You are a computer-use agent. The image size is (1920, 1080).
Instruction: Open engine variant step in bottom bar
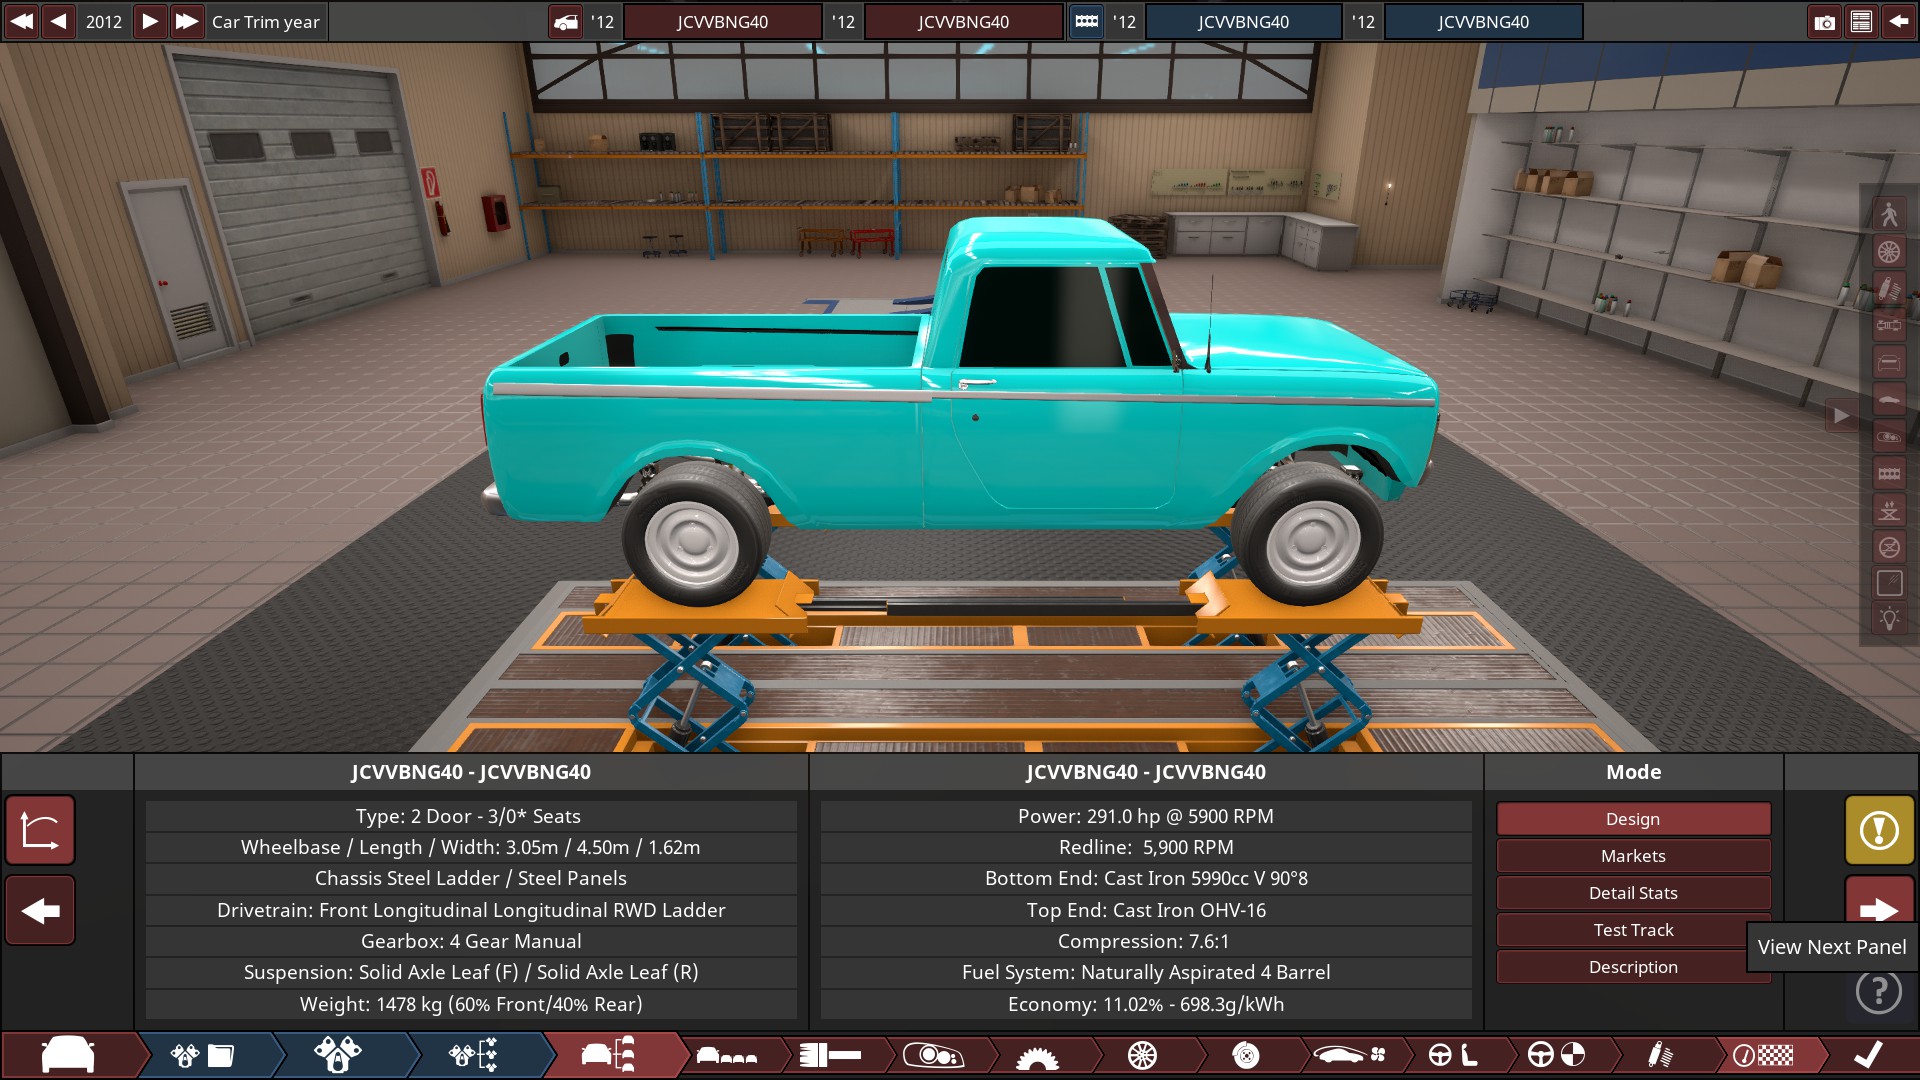click(338, 1055)
